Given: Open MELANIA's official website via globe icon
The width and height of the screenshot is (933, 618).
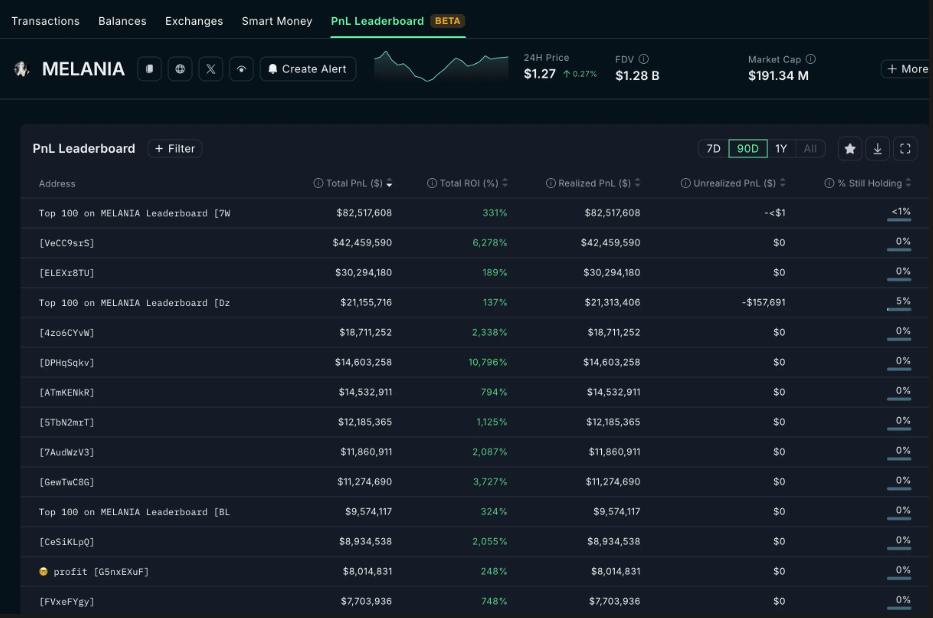Looking at the screenshot, I should click(180, 69).
